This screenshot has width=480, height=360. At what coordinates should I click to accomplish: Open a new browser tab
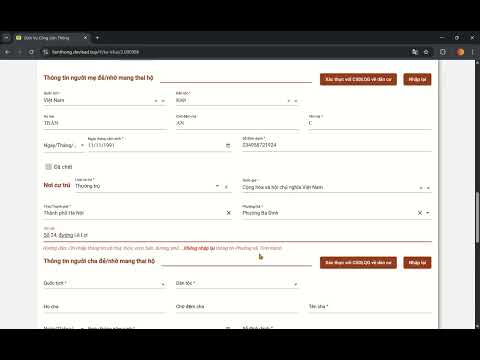pos(97,38)
